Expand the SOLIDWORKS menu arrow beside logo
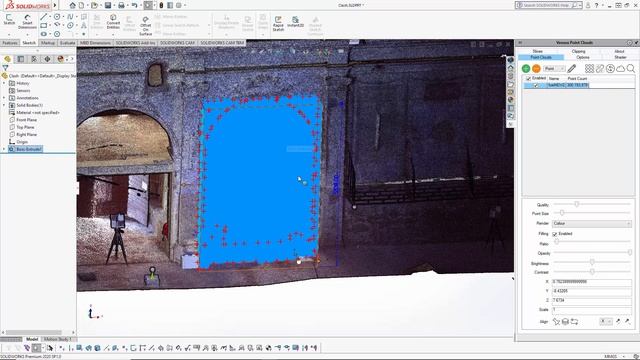This screenshot has height=360, width=640. tap(55, 5)
